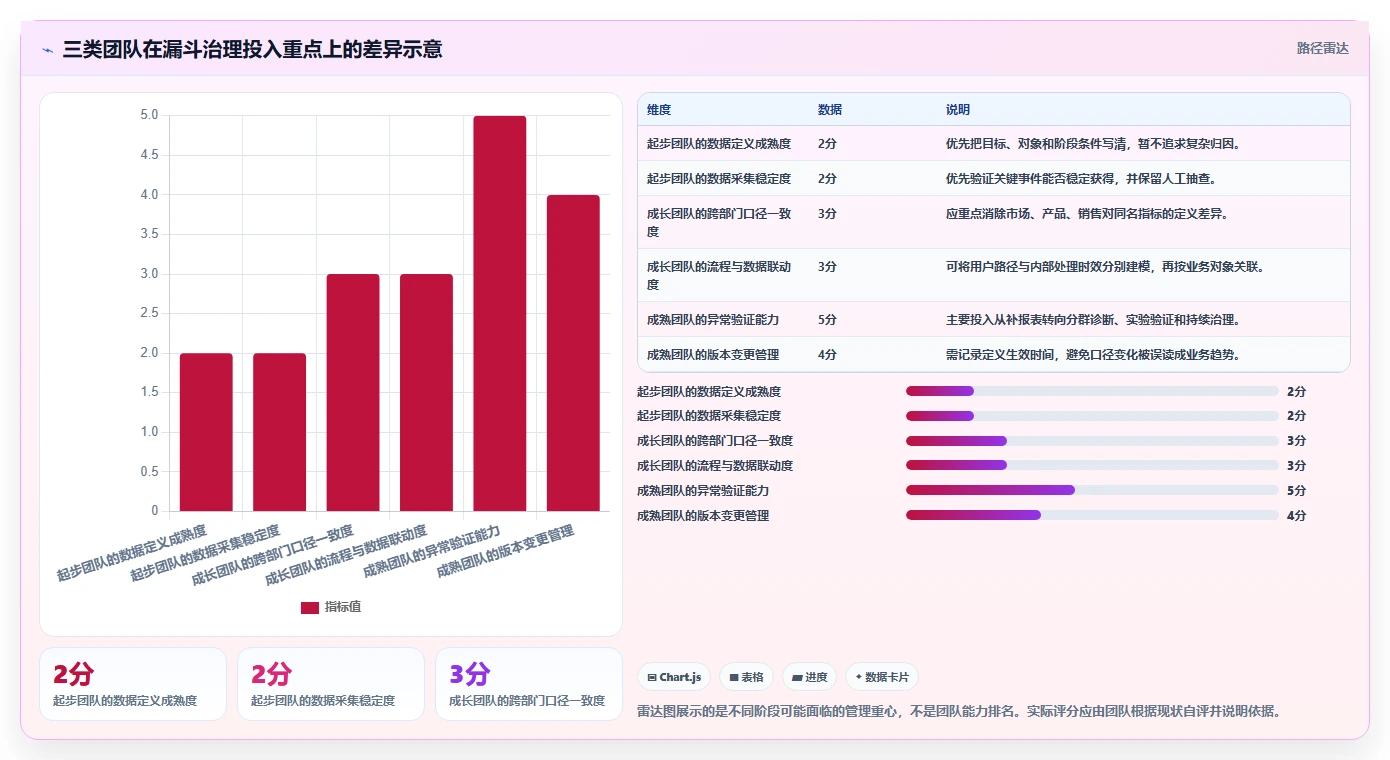Select the Chart.js tag
1390x760 pixels.
coord(674,677)
